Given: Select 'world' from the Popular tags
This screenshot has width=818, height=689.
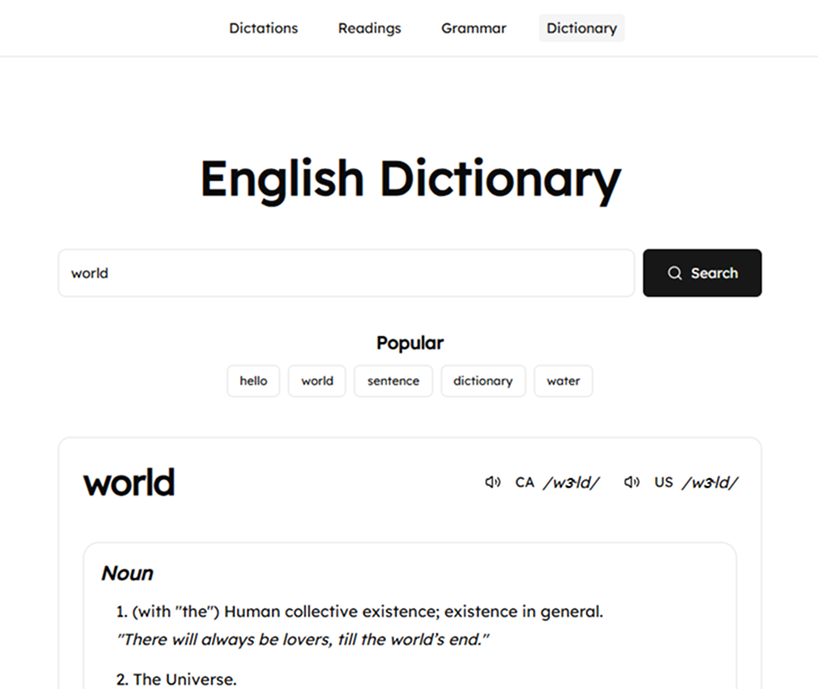Looking at the screenshot, I should (x=316, y=381).
